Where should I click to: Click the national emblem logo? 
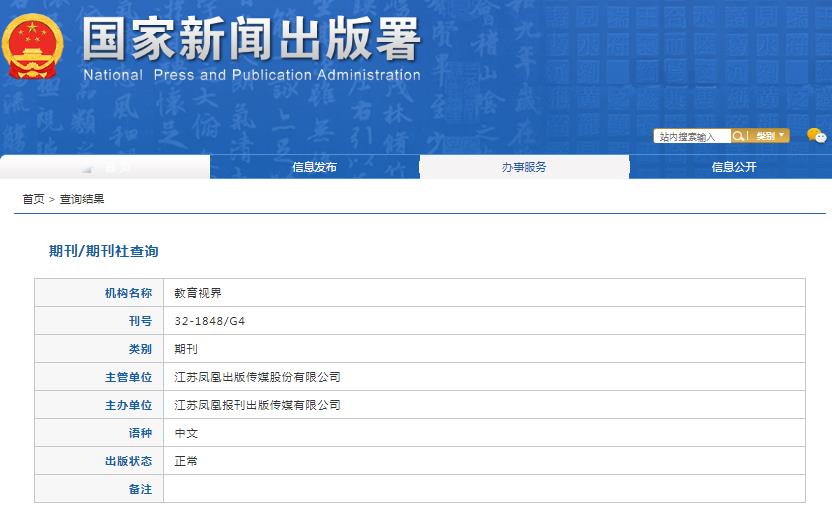tap(33, 46)
